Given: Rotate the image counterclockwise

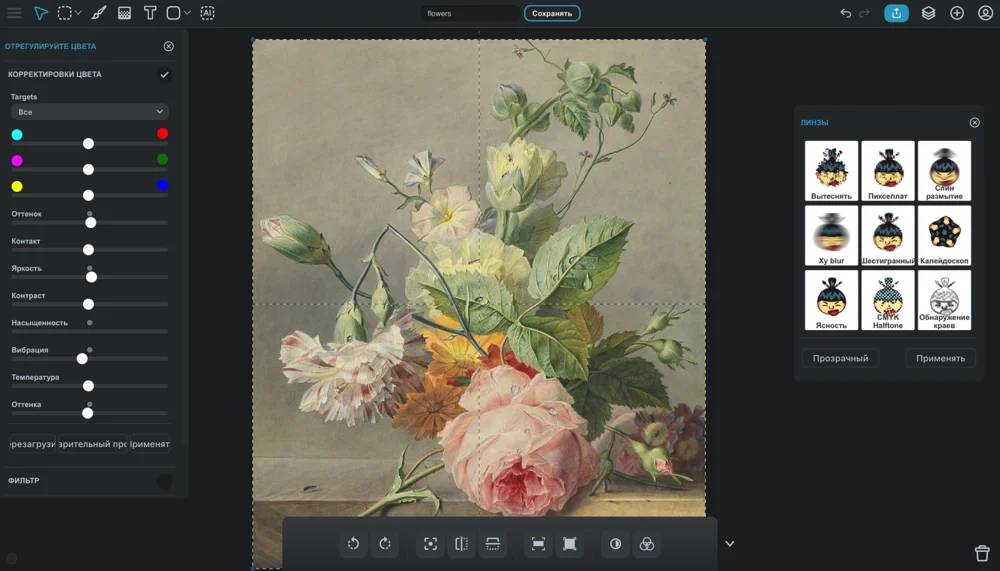Looking at the screenshot, I should [x=353, y=544].
